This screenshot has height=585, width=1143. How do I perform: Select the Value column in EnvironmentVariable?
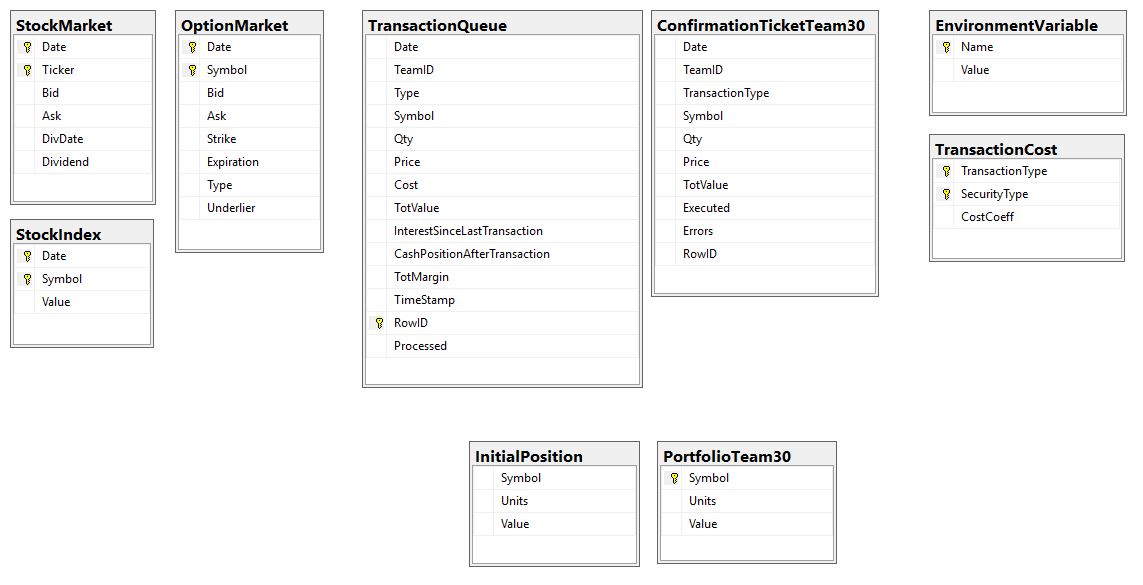pos(974,70)
